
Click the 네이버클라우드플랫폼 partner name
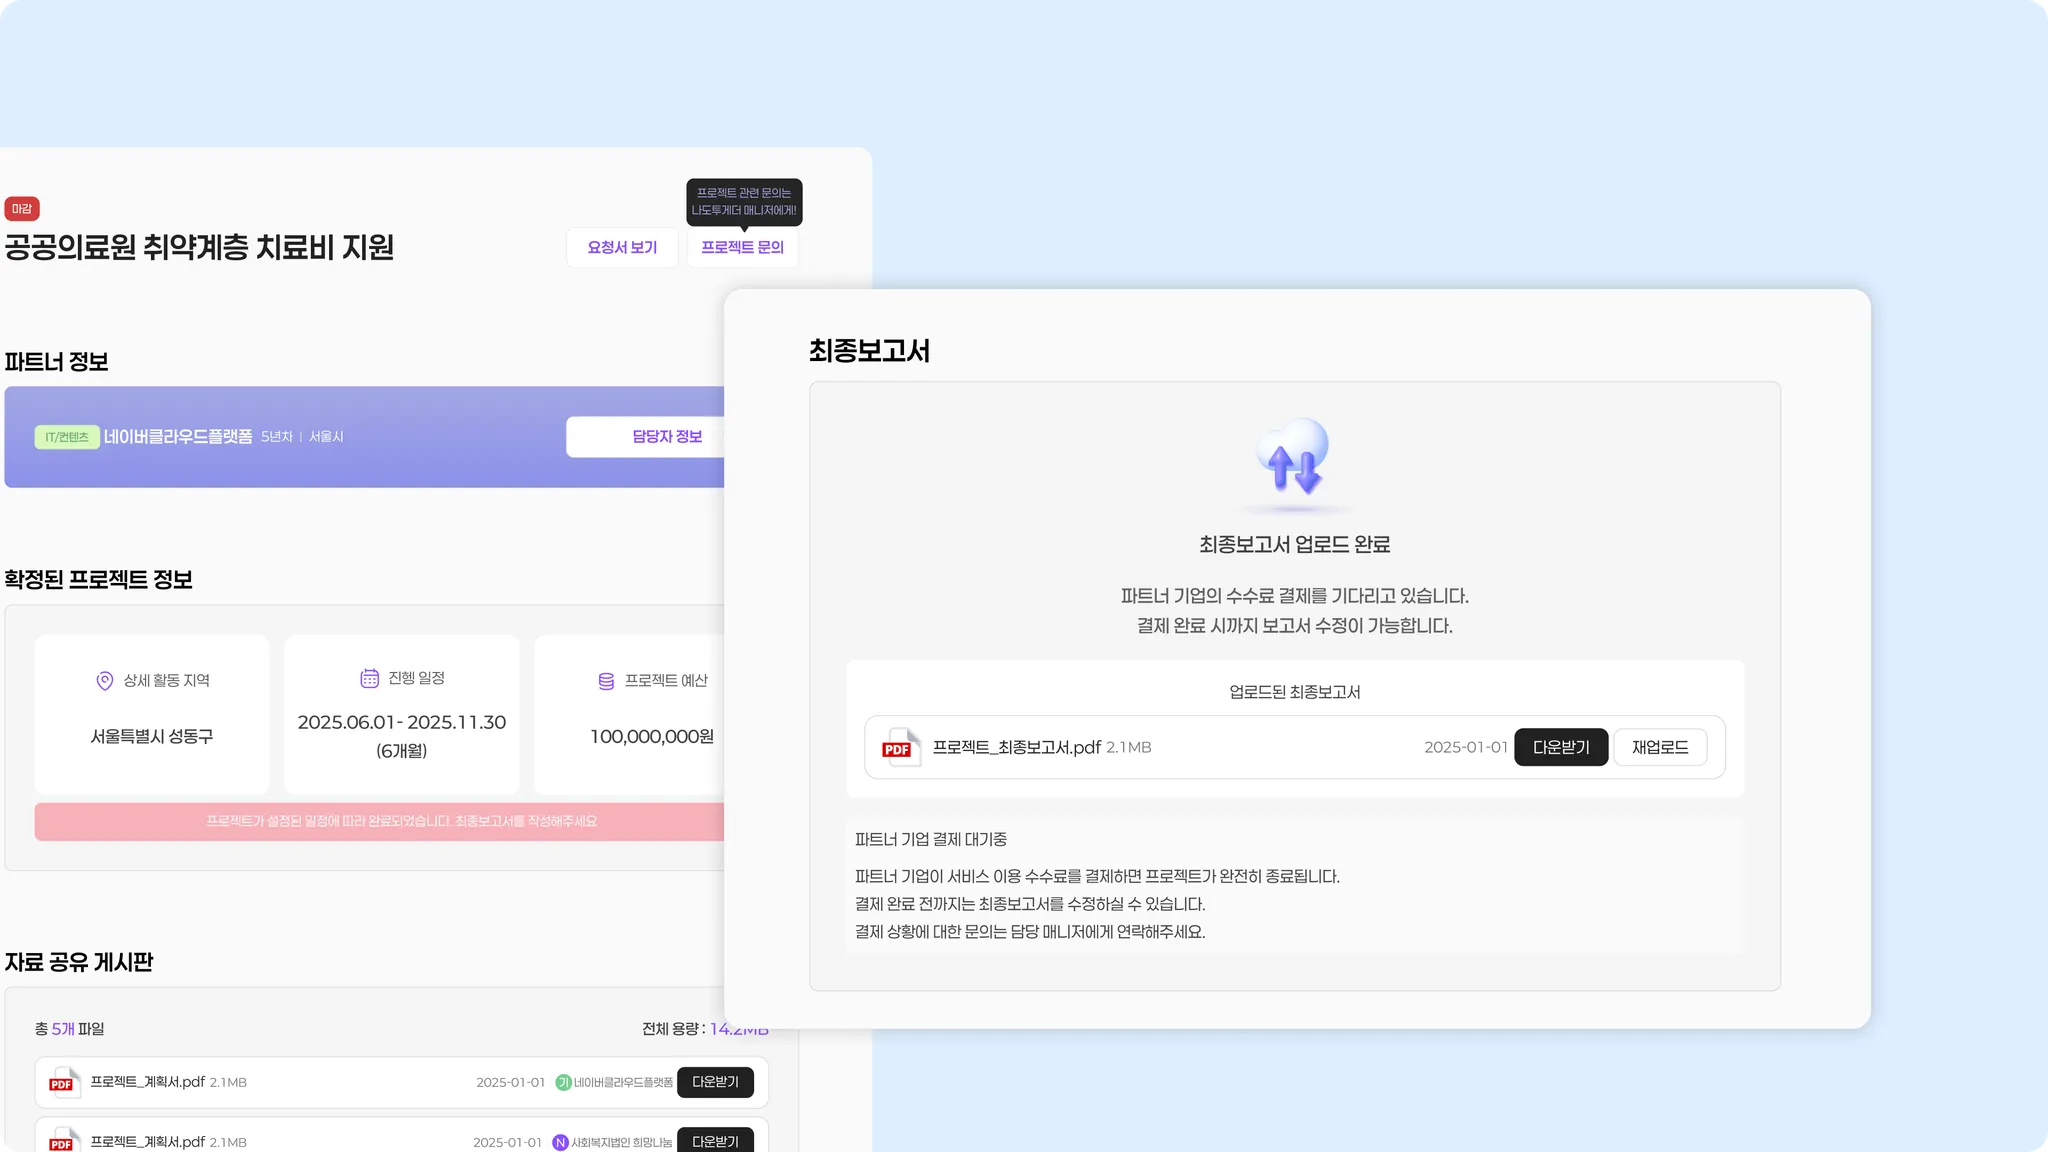click(x=178, y=437)
